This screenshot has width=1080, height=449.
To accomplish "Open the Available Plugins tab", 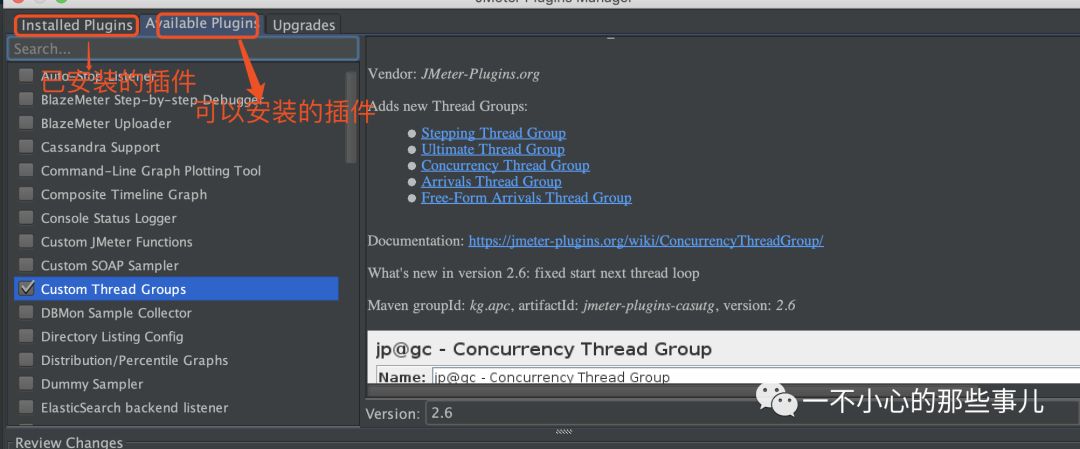I will (201, 24).
